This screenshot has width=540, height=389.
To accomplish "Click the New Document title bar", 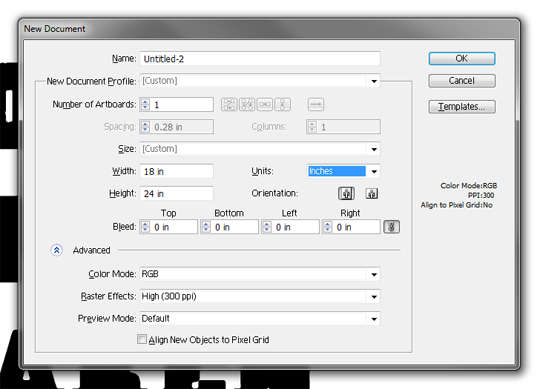I will click(x=269, y=29).
